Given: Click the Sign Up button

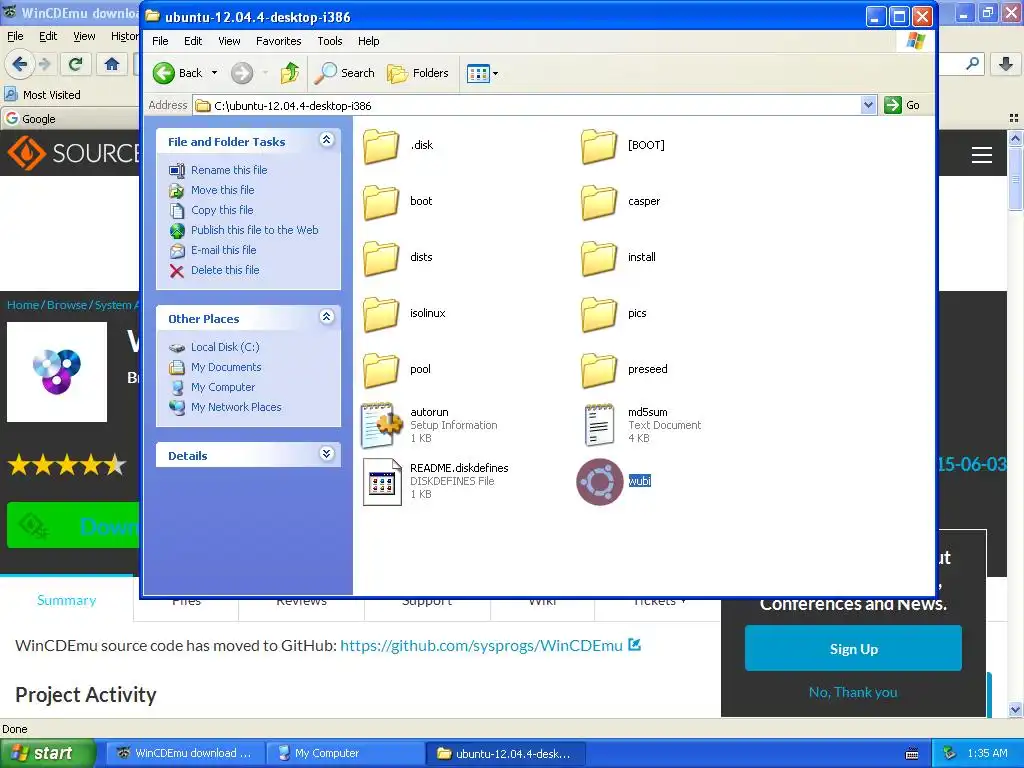Looking at the screenshot, I should click(x=853, y=648).
